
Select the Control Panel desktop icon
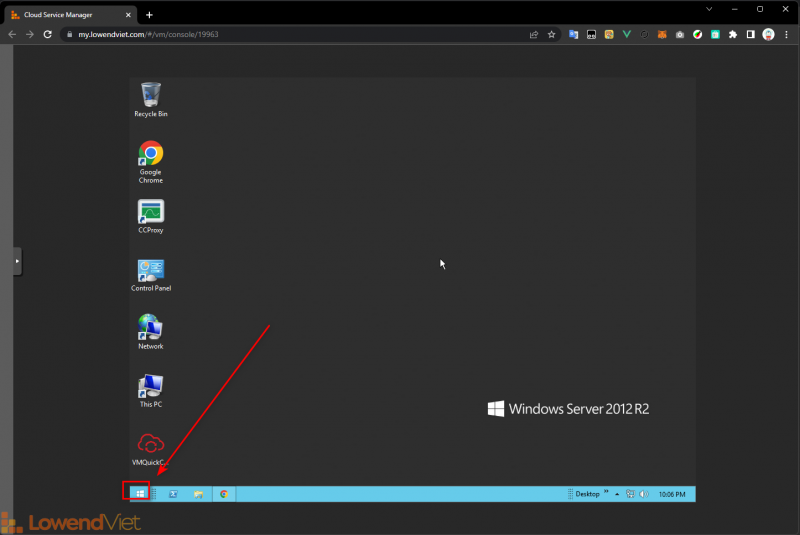point(151,275)
